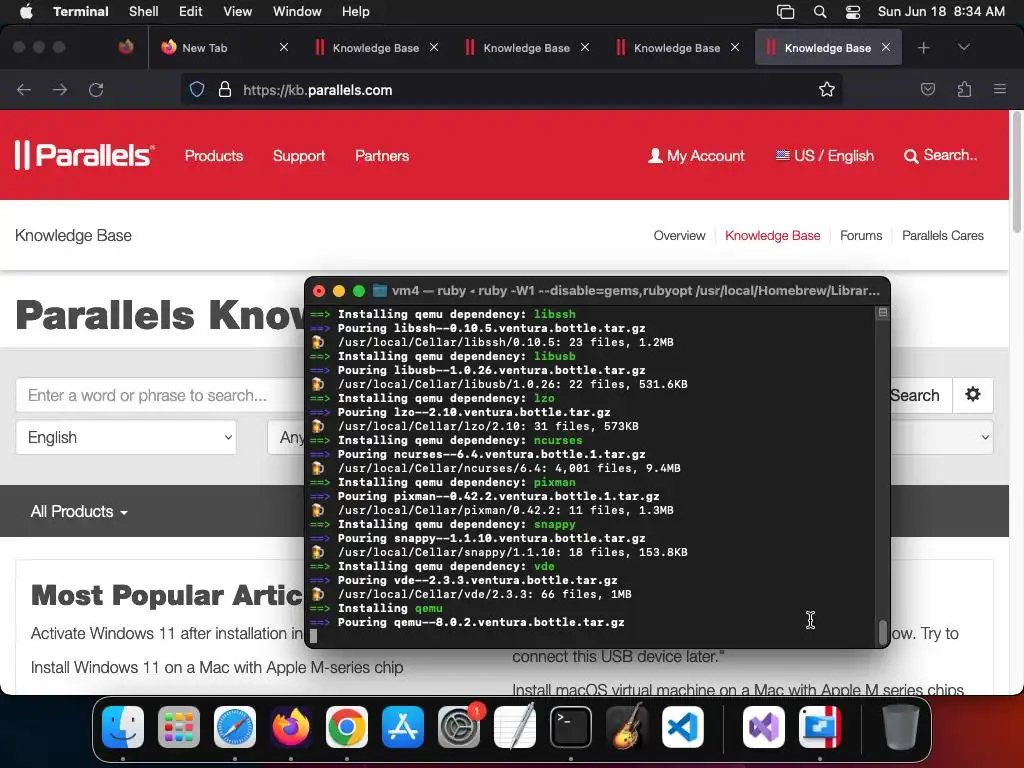Go to Parallels Cares
Viewport: 1024px width, 768px height.
click(x=942, y=236)
